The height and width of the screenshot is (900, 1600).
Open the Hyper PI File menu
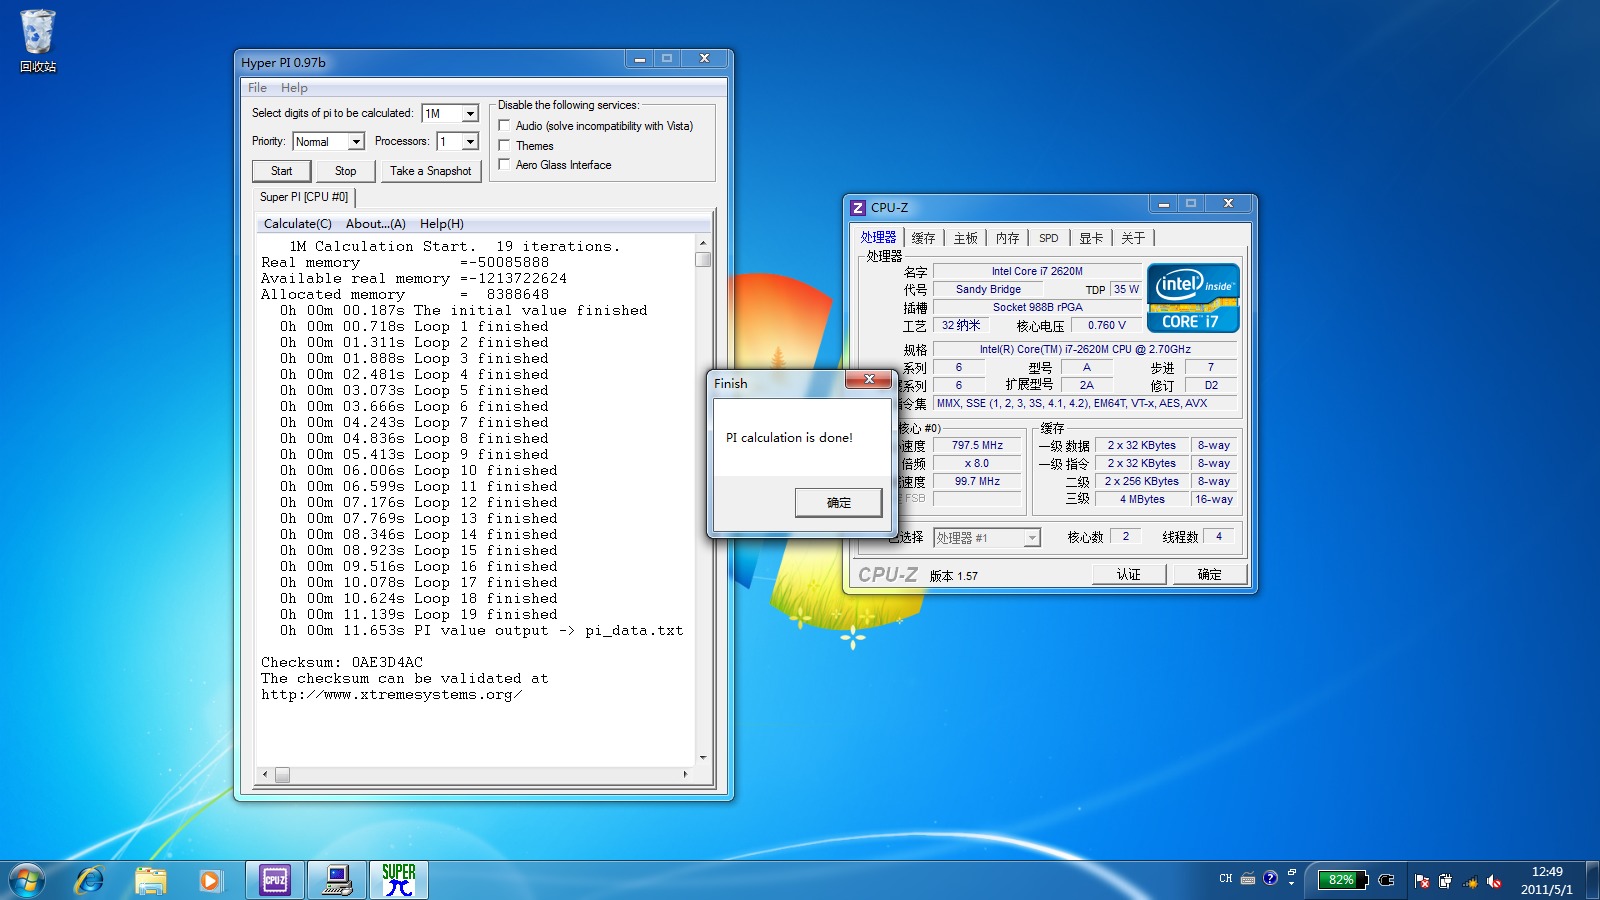point(257,88)
